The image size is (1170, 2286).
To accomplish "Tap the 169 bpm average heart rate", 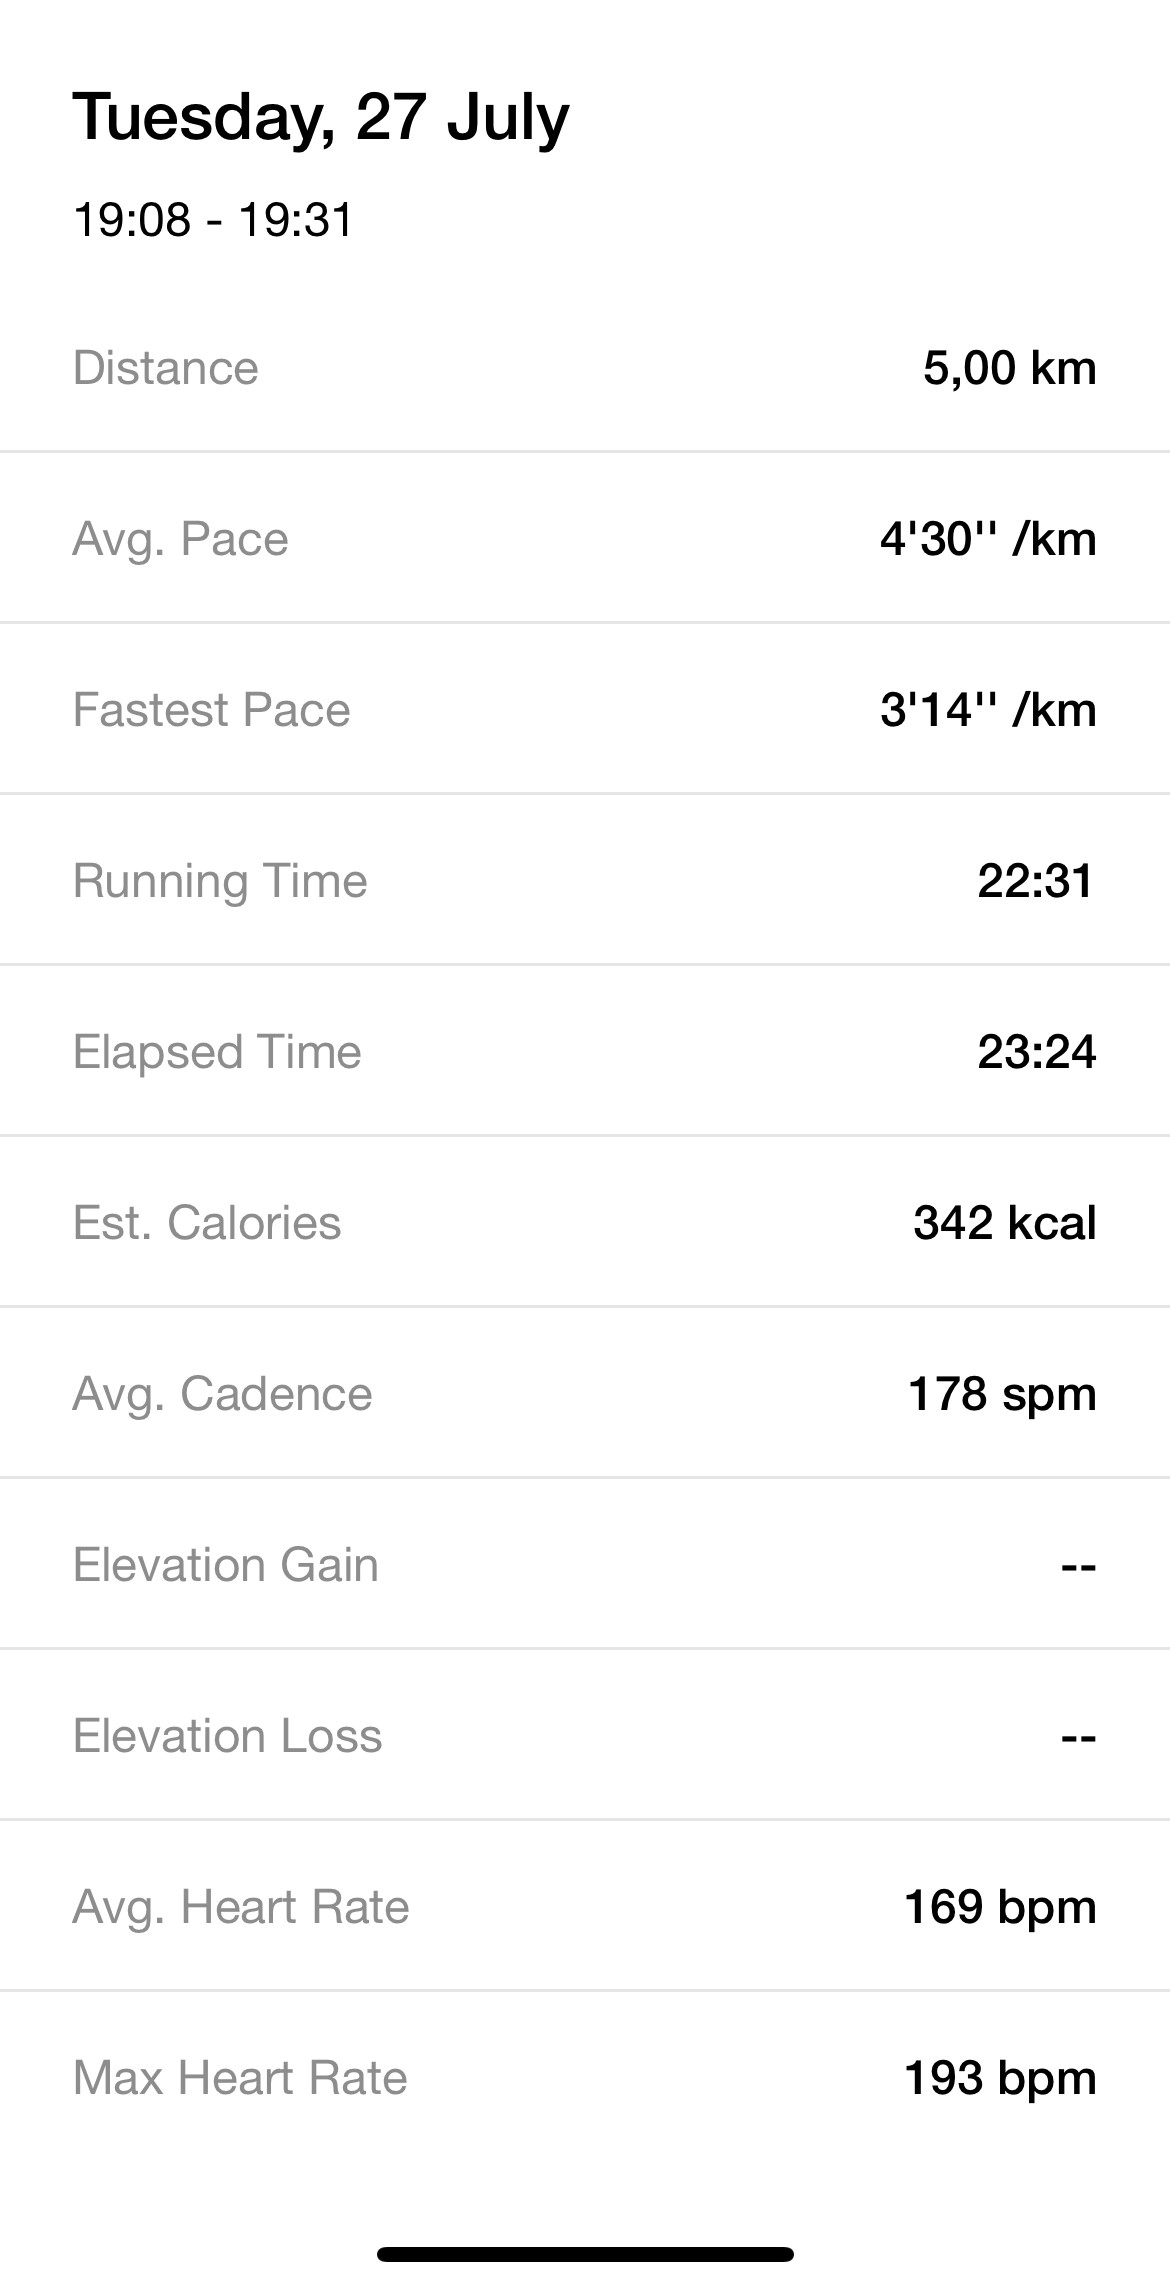I will coord(1000,1907).
